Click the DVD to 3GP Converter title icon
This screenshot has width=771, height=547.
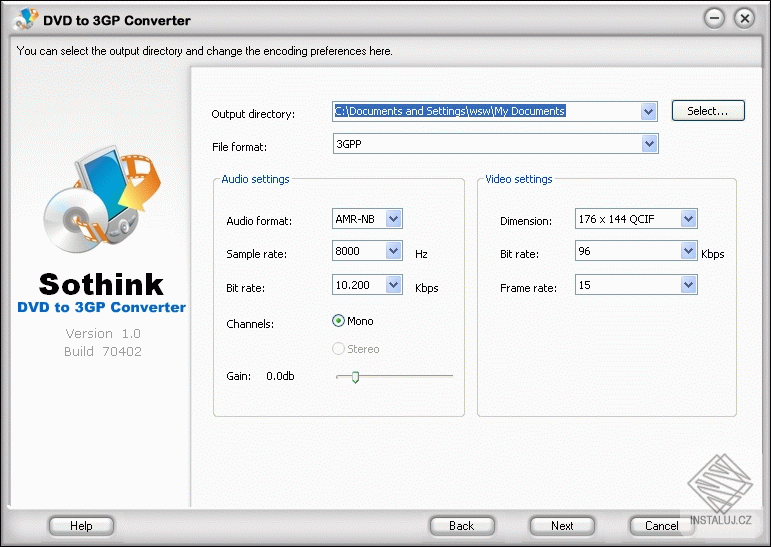(x=26, y=19)
